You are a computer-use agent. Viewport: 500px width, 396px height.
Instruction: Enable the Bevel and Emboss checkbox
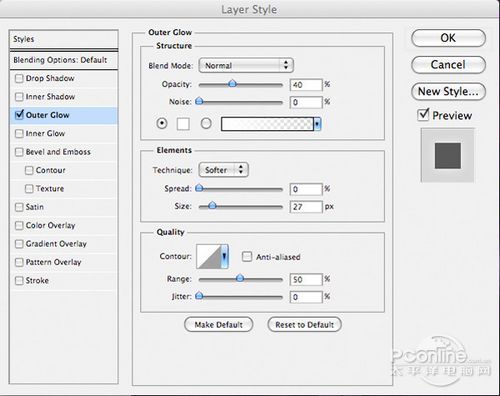(19, 152)
